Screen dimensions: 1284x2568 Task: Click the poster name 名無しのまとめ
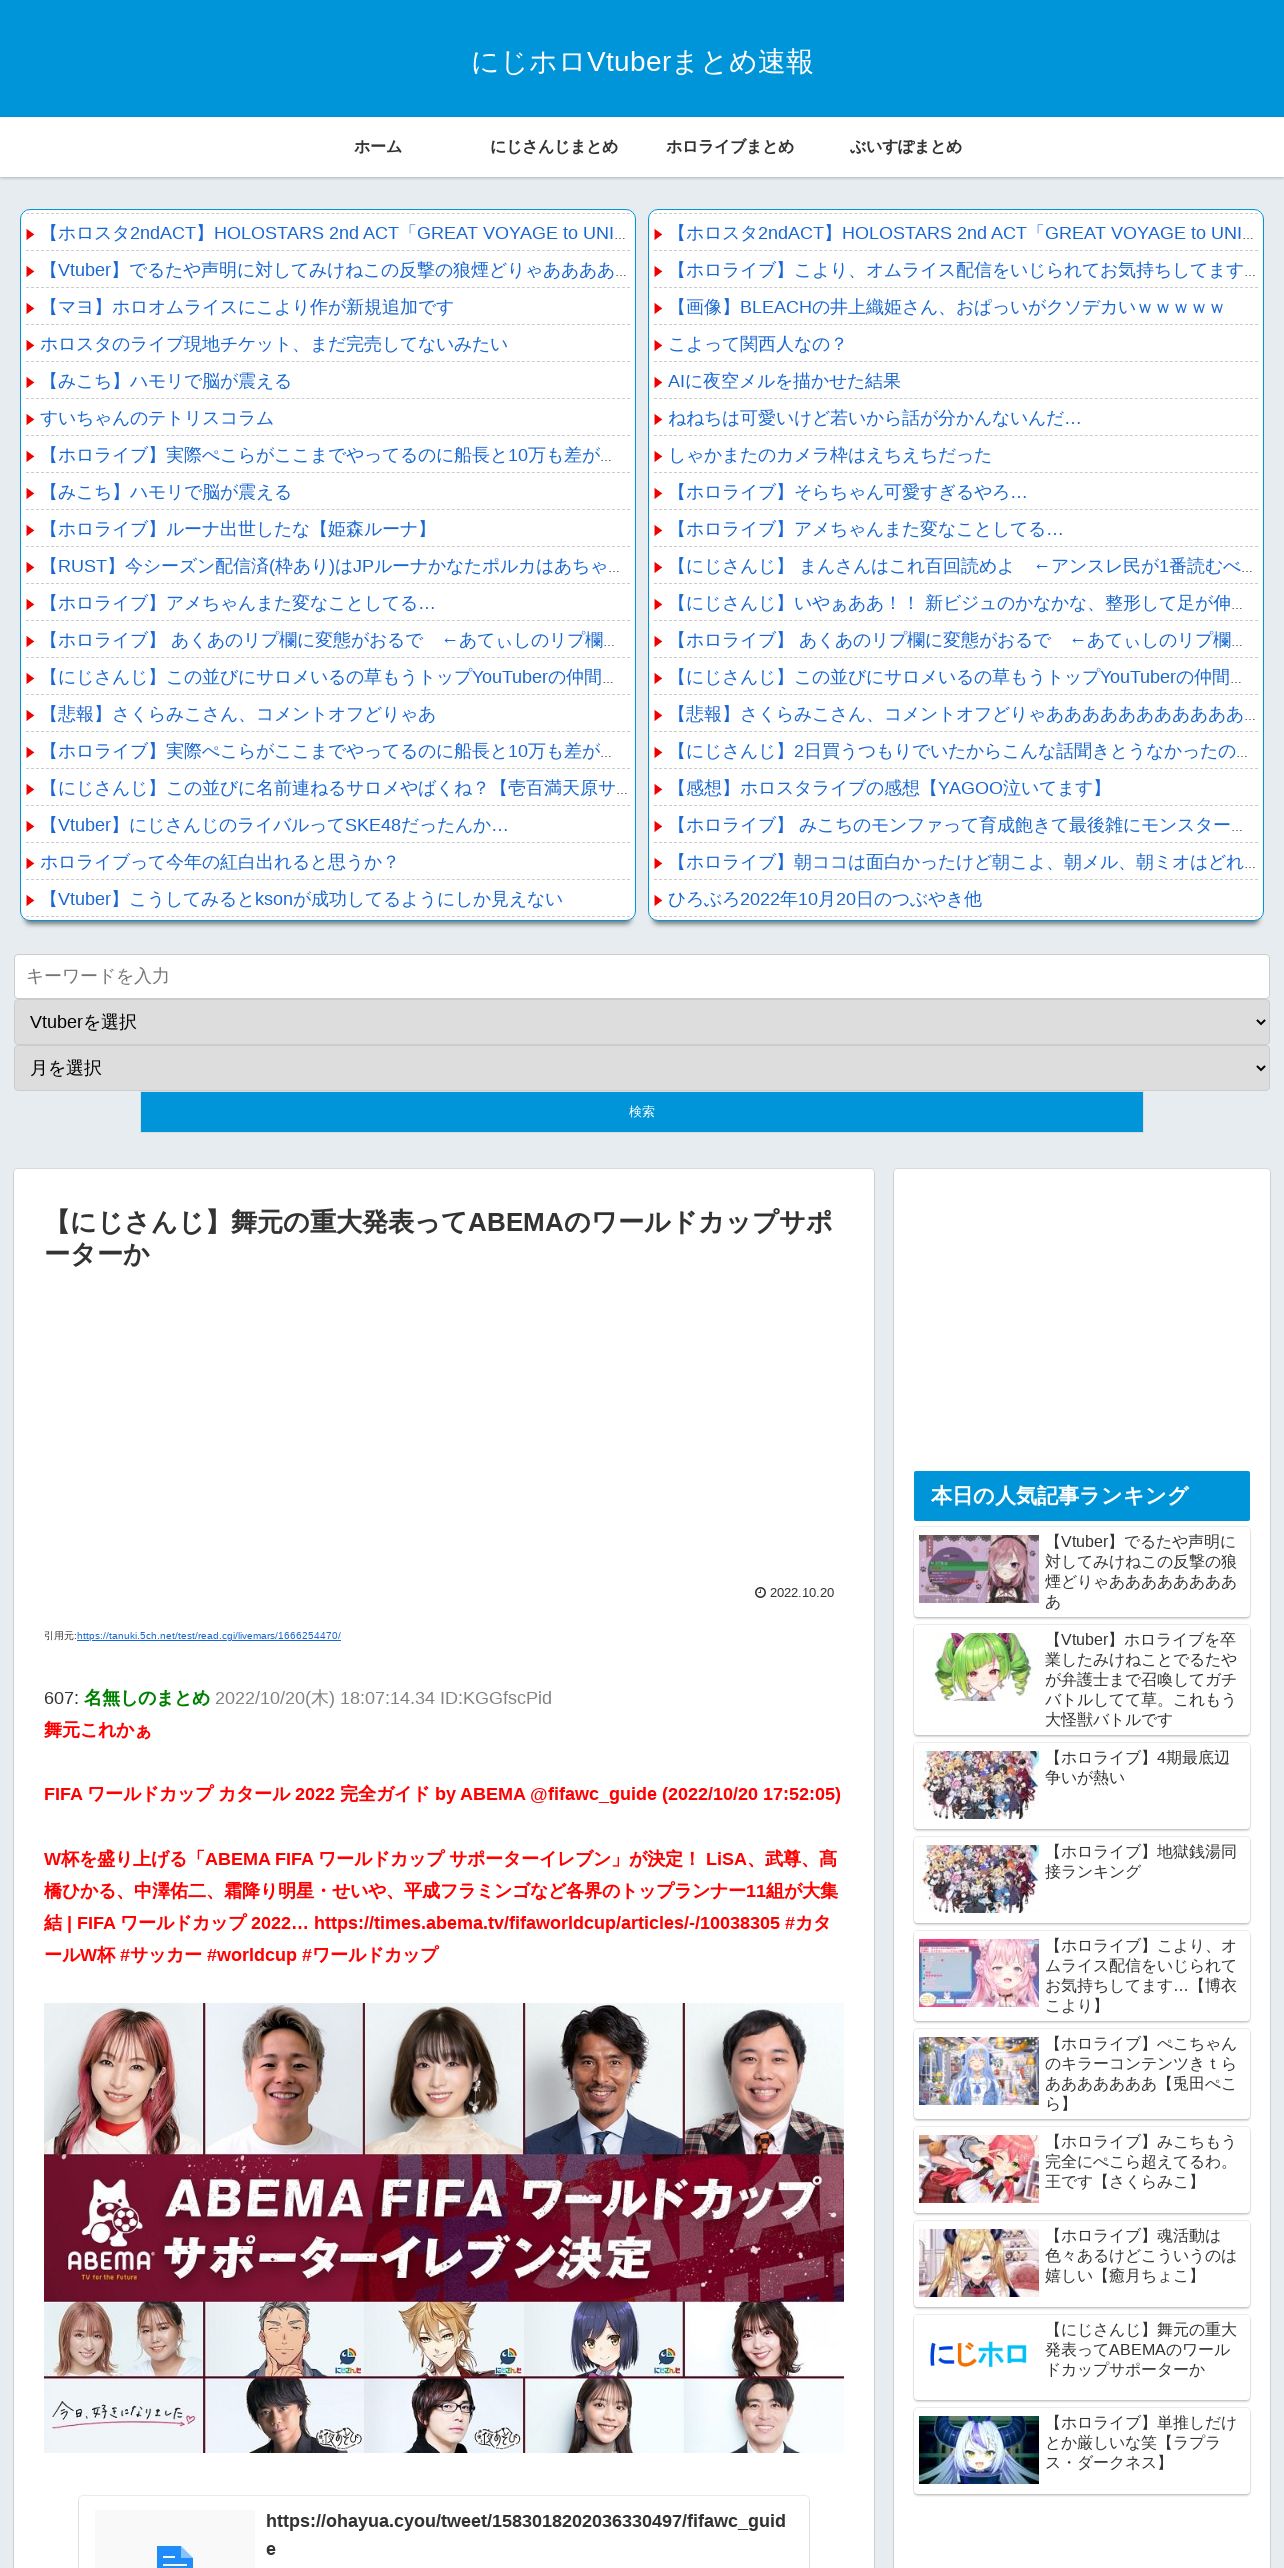coord(147,1698)
